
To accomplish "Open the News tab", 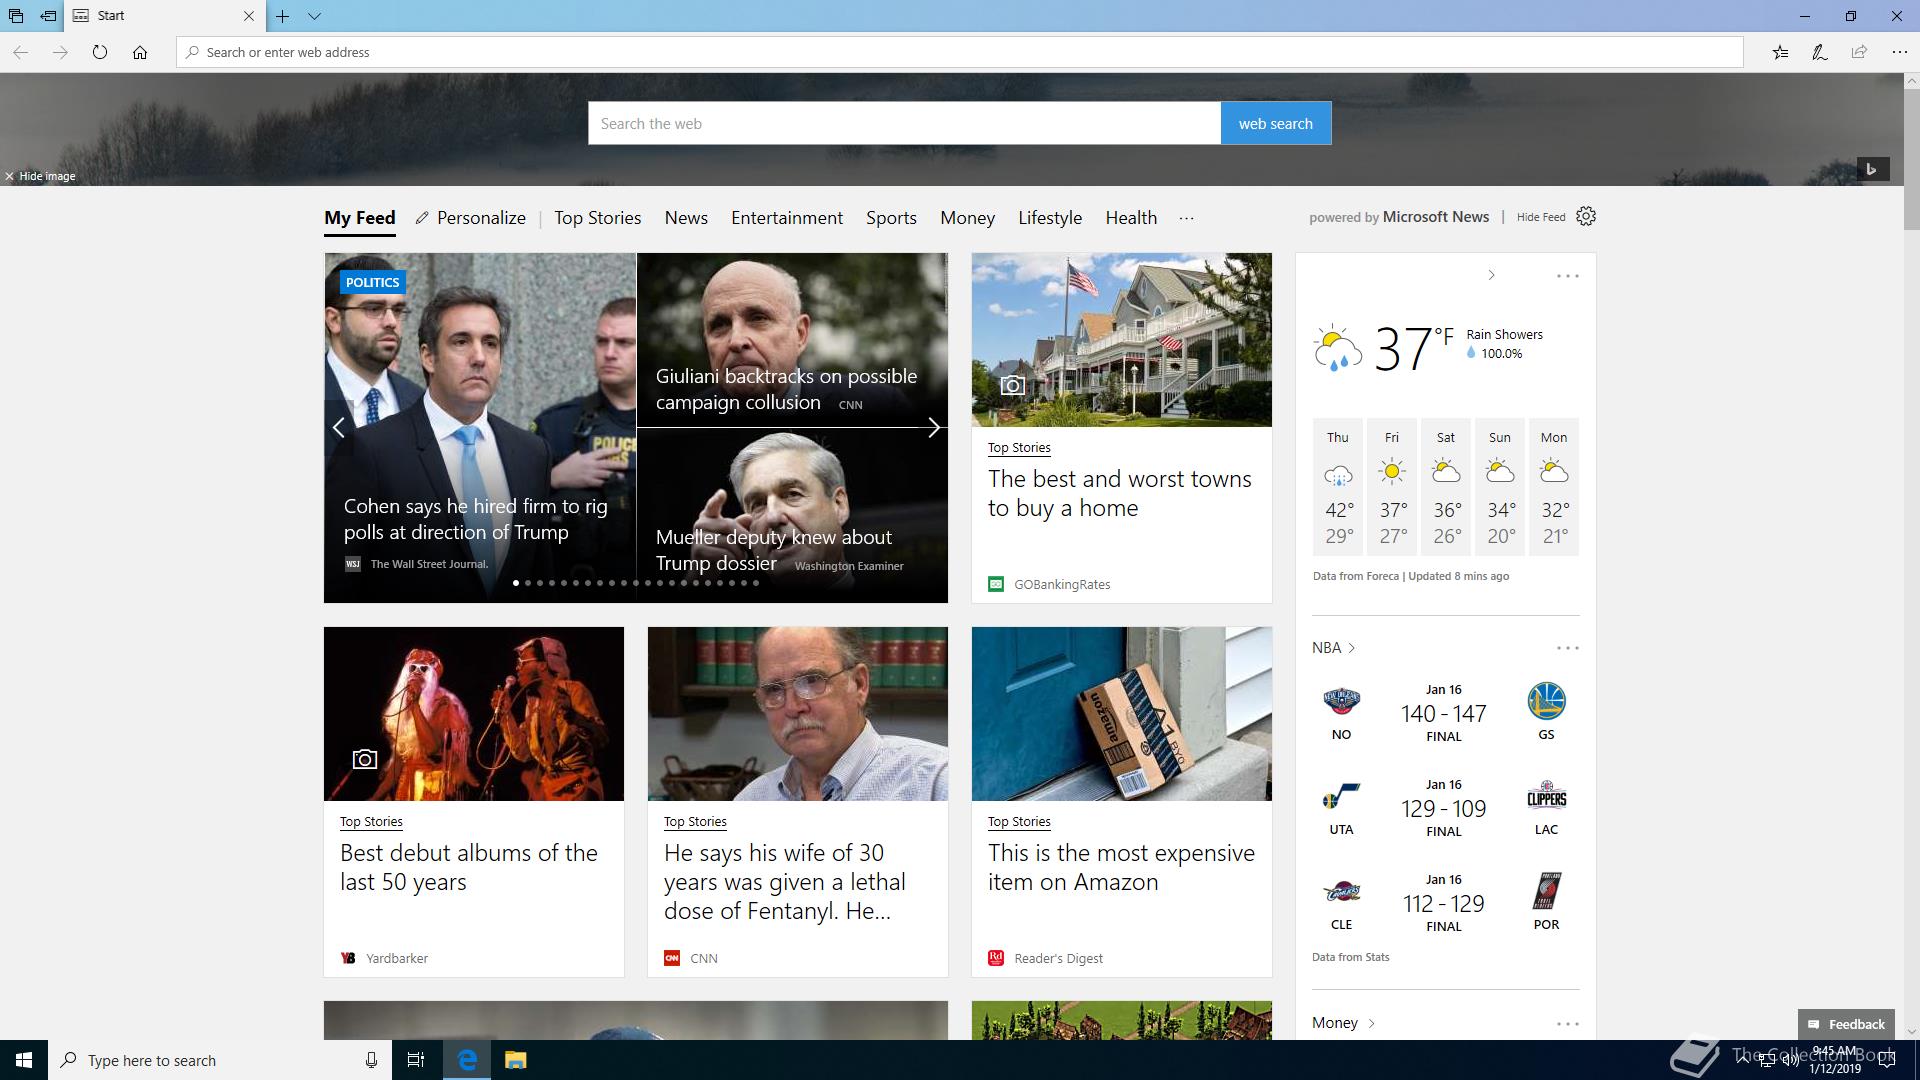I will pos(686,218).
